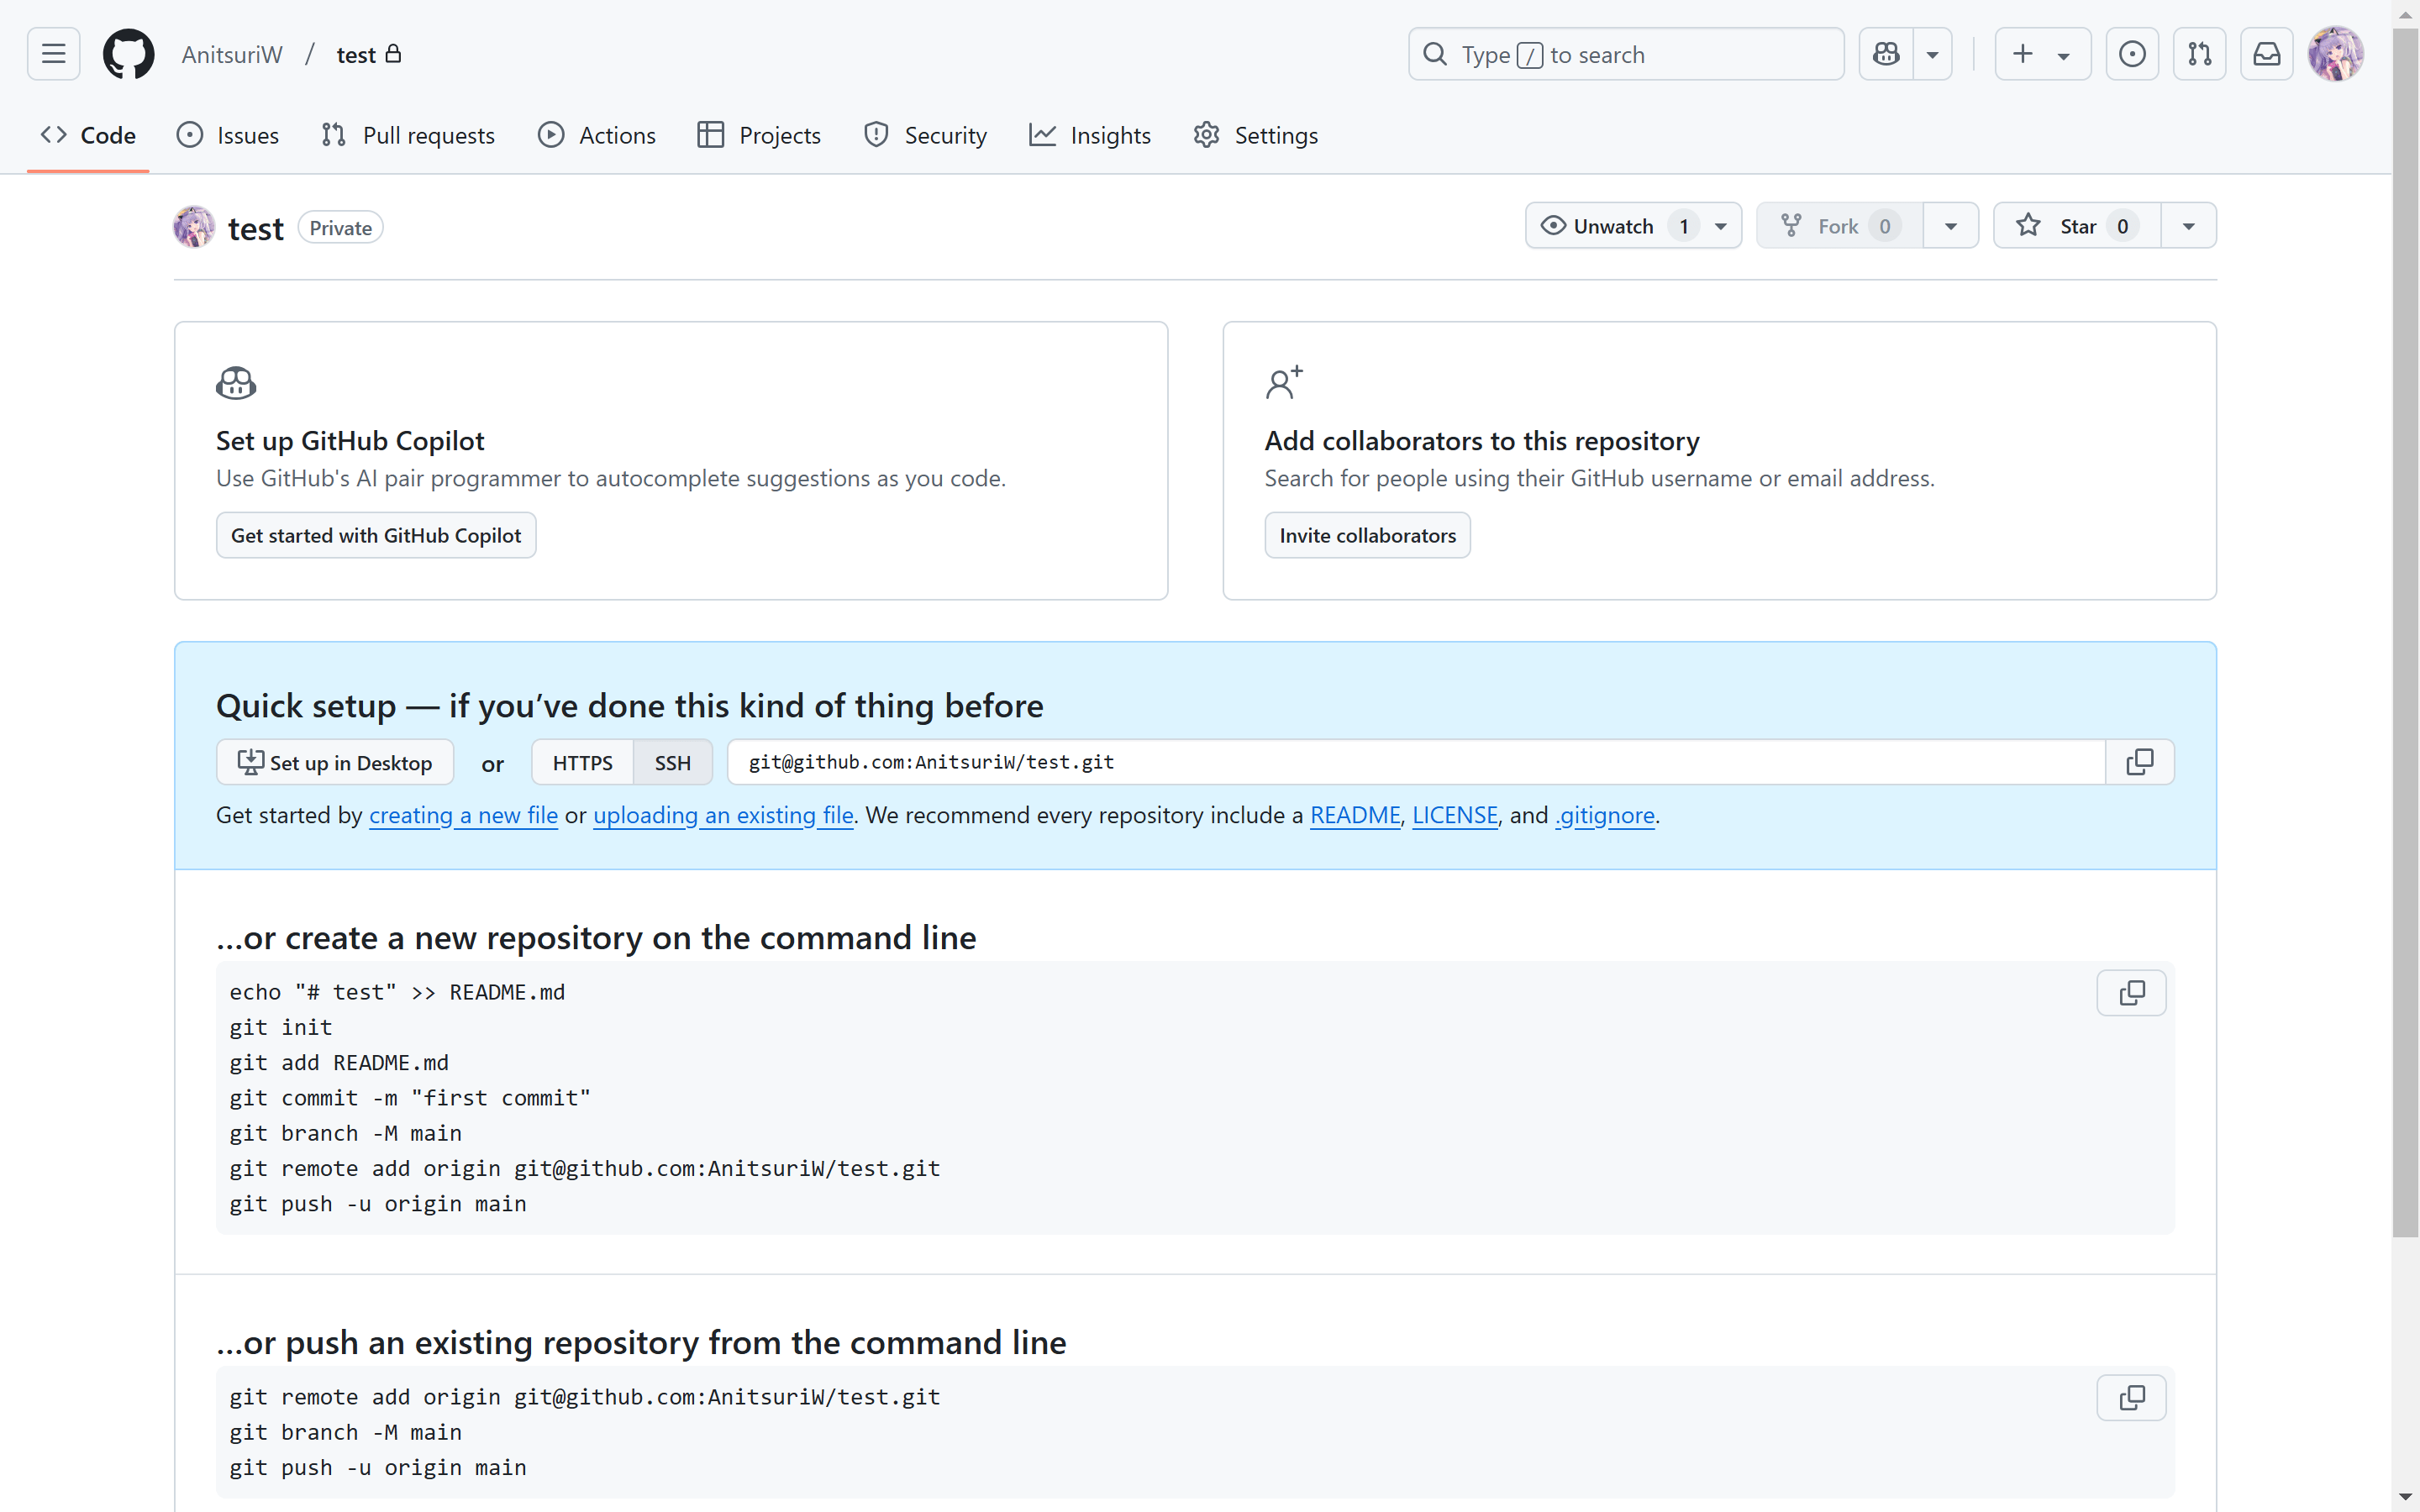Open the hamburger navigation menu

[53, 54]
